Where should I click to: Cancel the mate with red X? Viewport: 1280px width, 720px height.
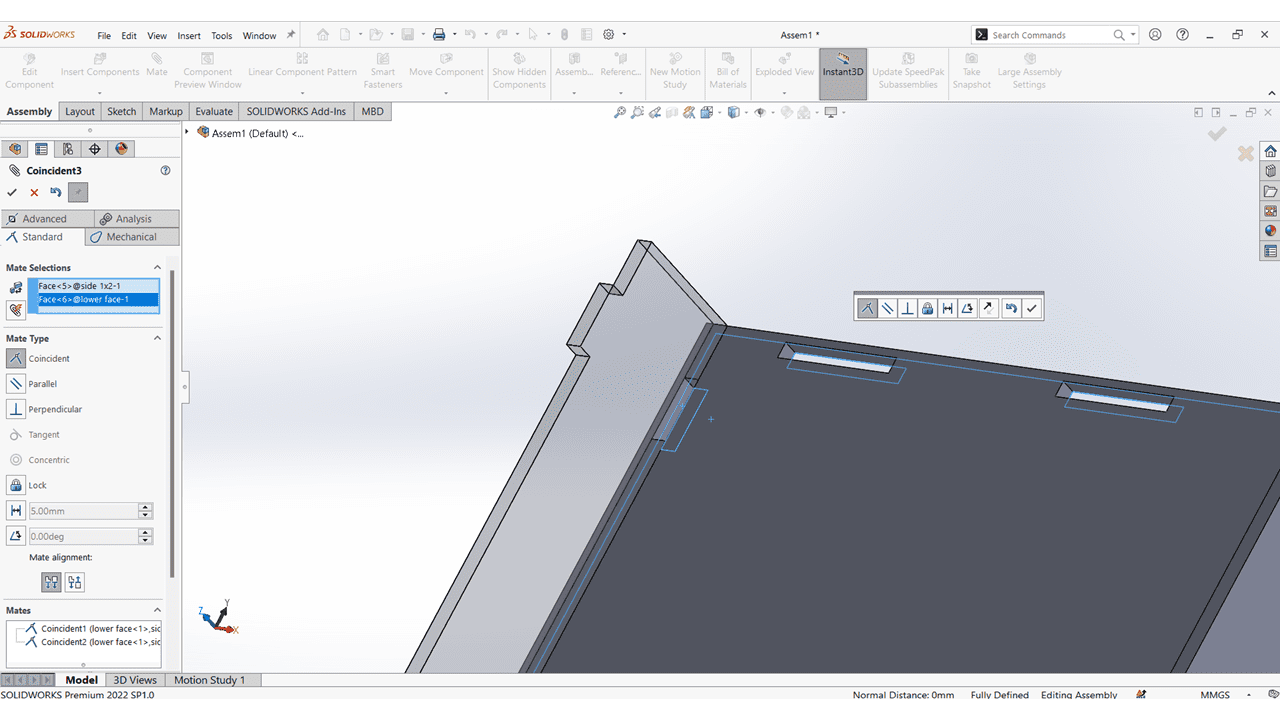34,193
